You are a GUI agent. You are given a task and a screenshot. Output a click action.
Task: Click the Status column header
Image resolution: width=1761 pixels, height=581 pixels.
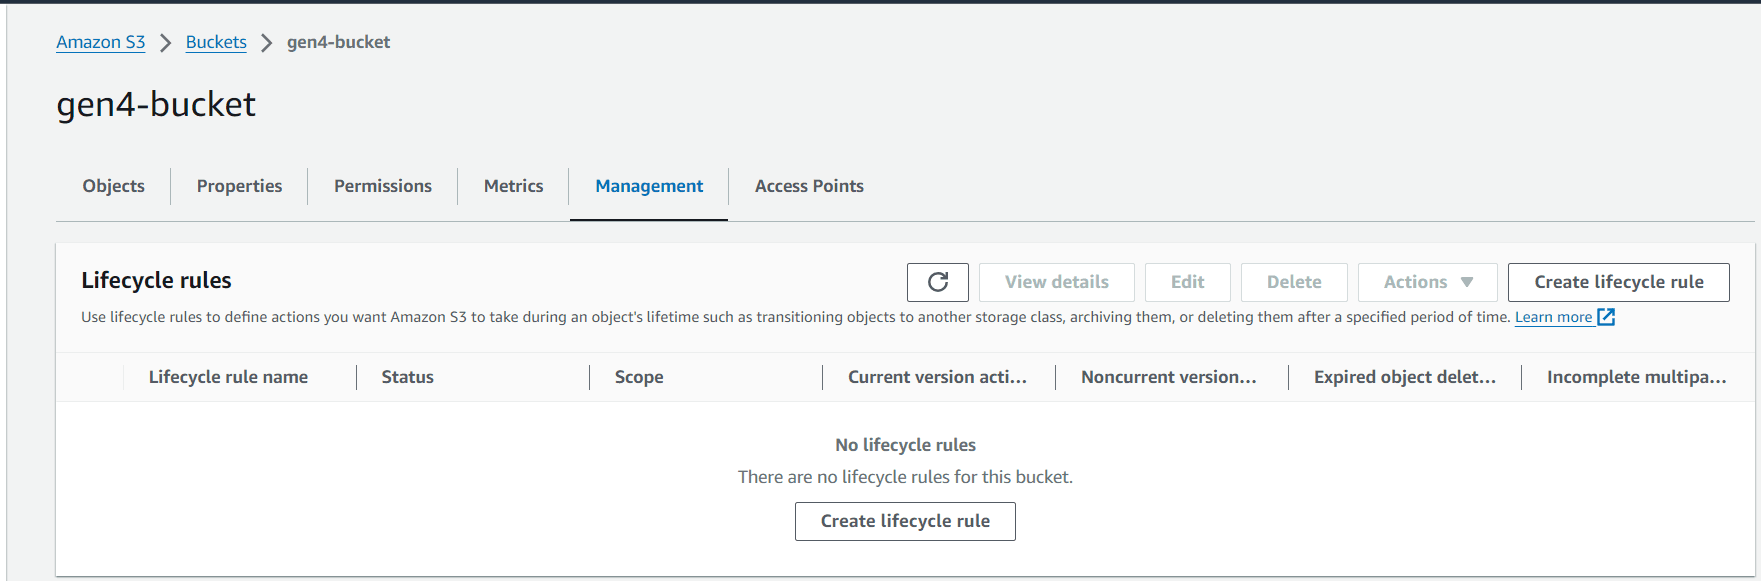click(x=407, y=377)
